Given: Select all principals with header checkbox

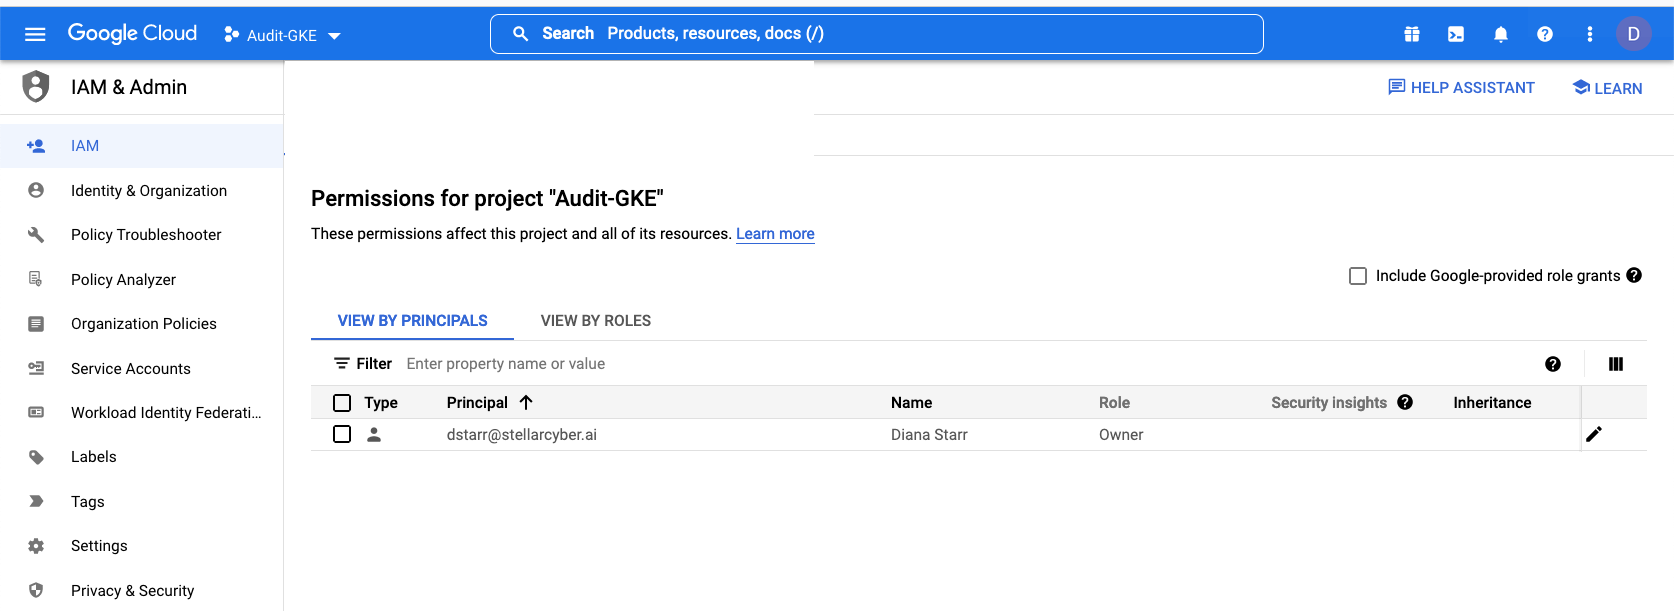Looking at the screenshot, I should (342, 403).
